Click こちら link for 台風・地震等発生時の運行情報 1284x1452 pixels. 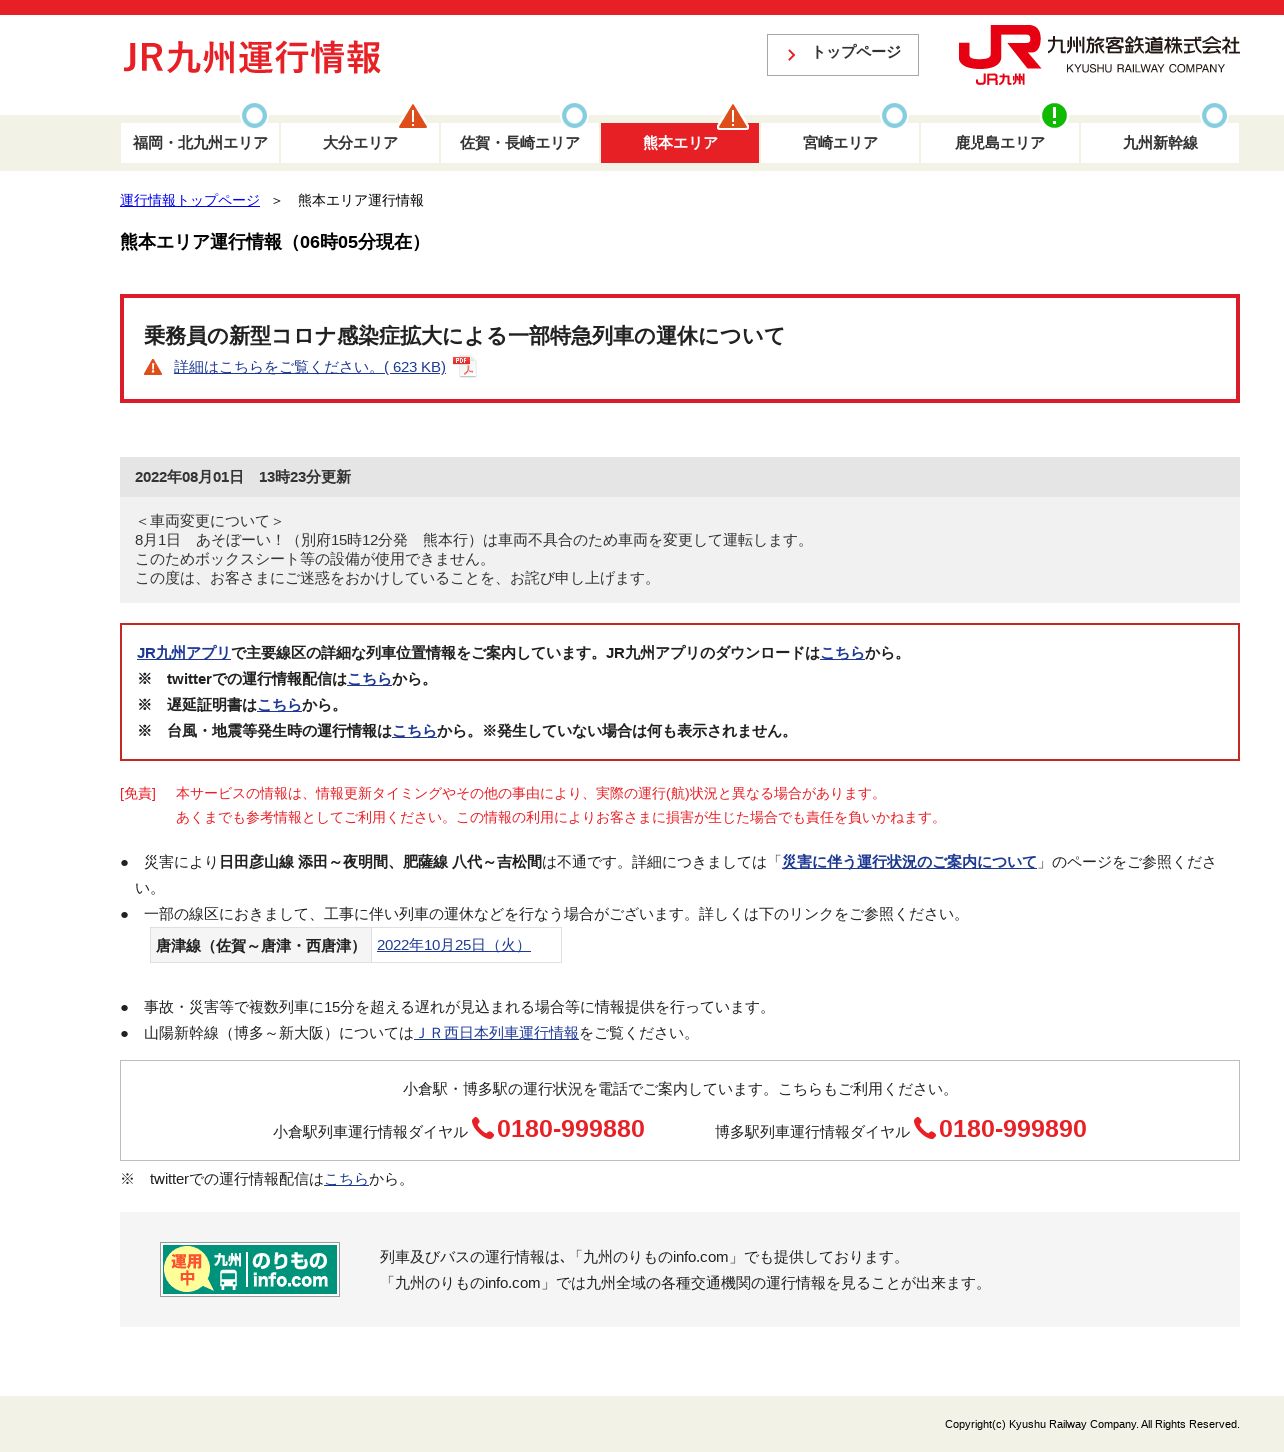tap(414, 731)
